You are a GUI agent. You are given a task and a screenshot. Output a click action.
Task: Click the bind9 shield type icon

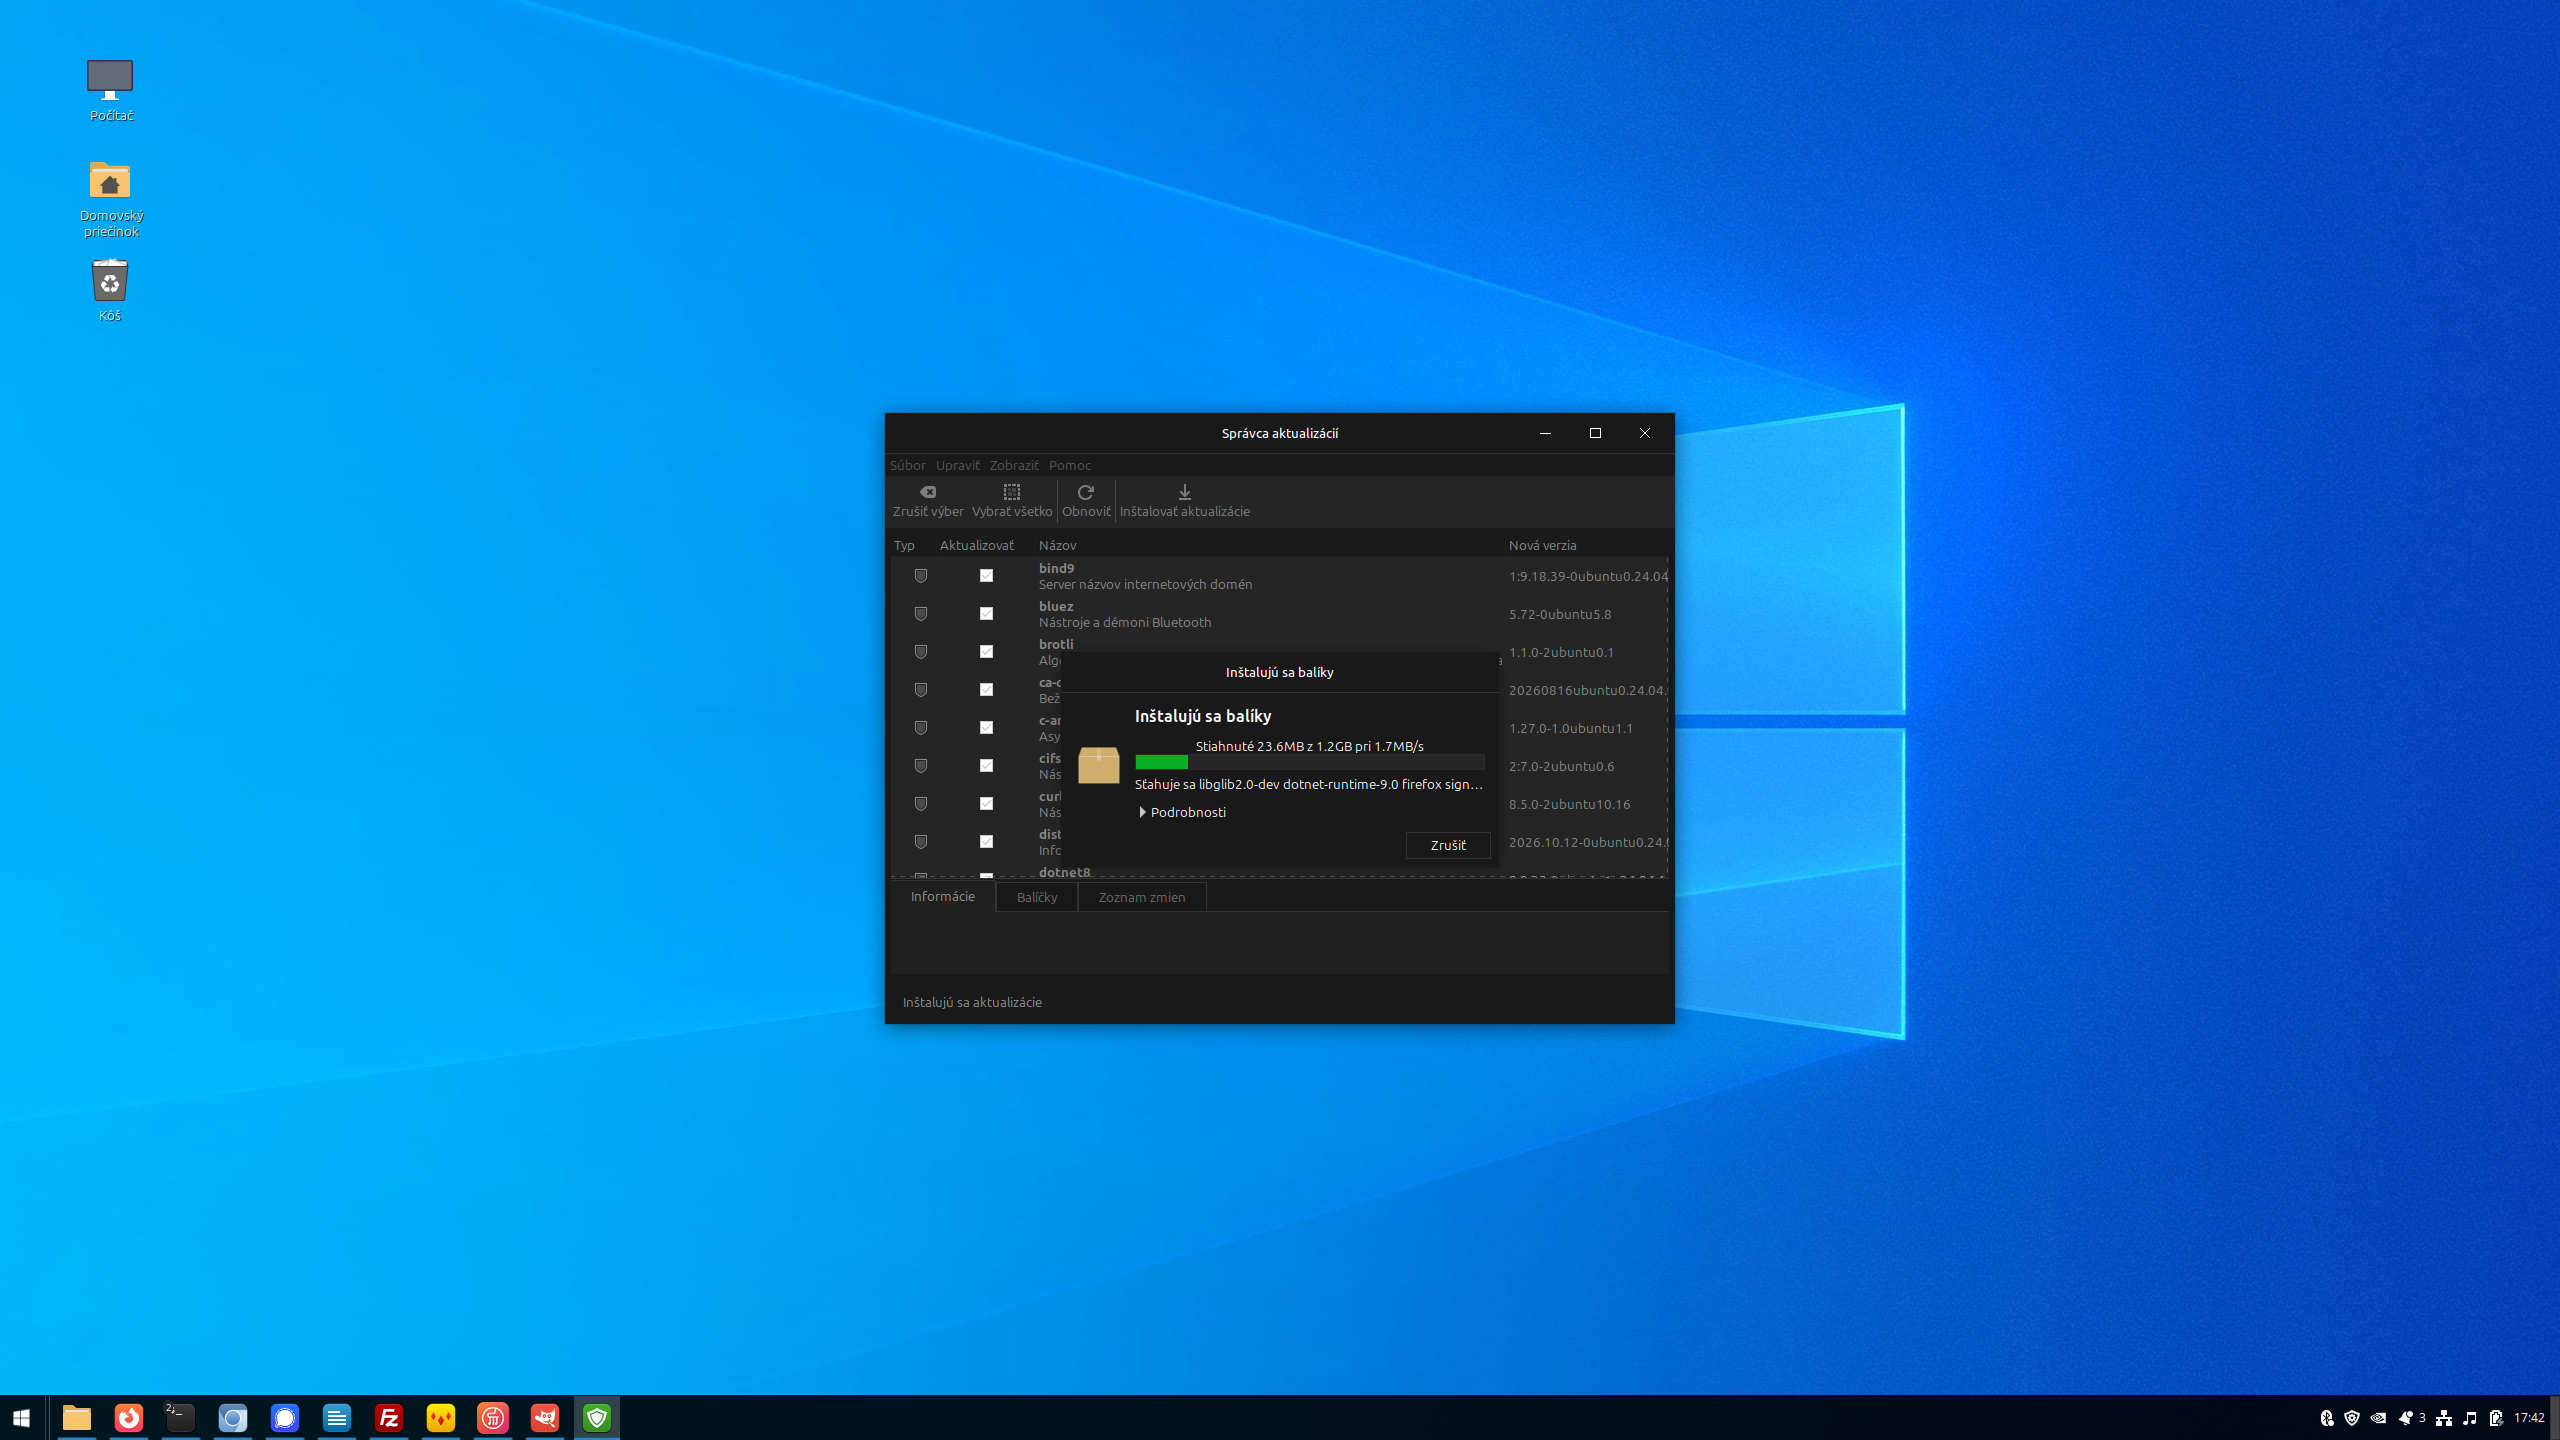(x=921, y=576)
